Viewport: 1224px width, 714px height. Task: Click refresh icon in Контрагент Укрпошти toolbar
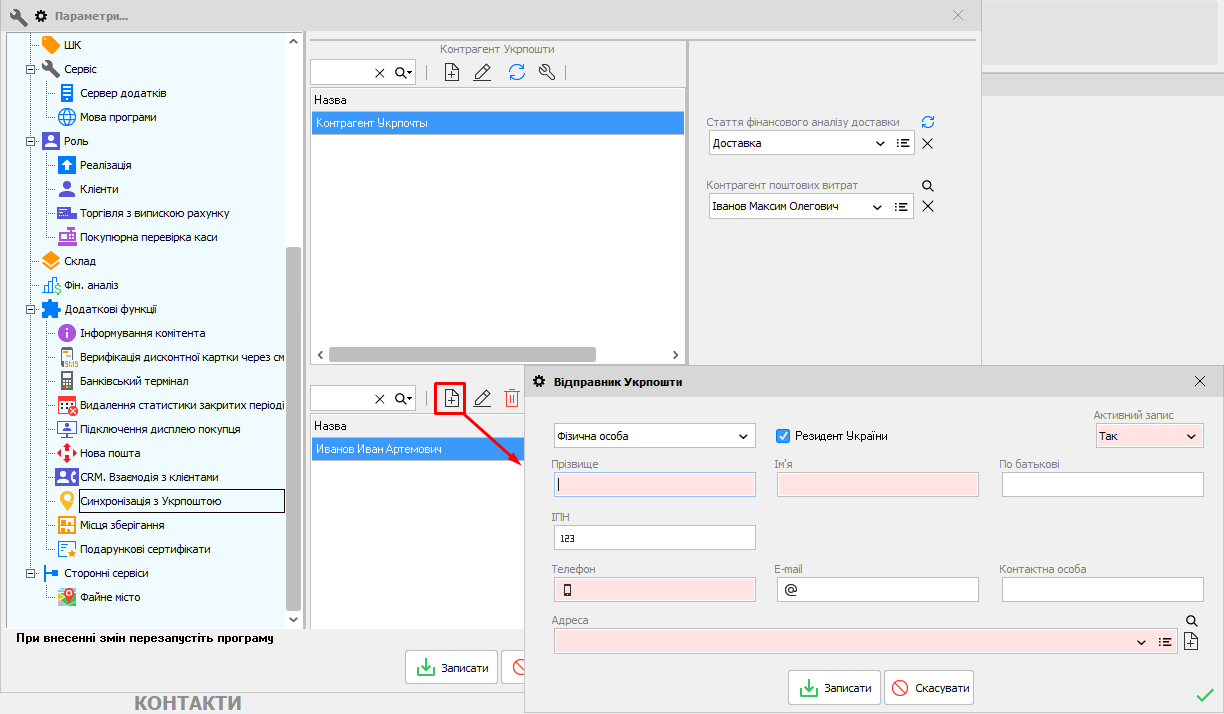tap(516, 72)
